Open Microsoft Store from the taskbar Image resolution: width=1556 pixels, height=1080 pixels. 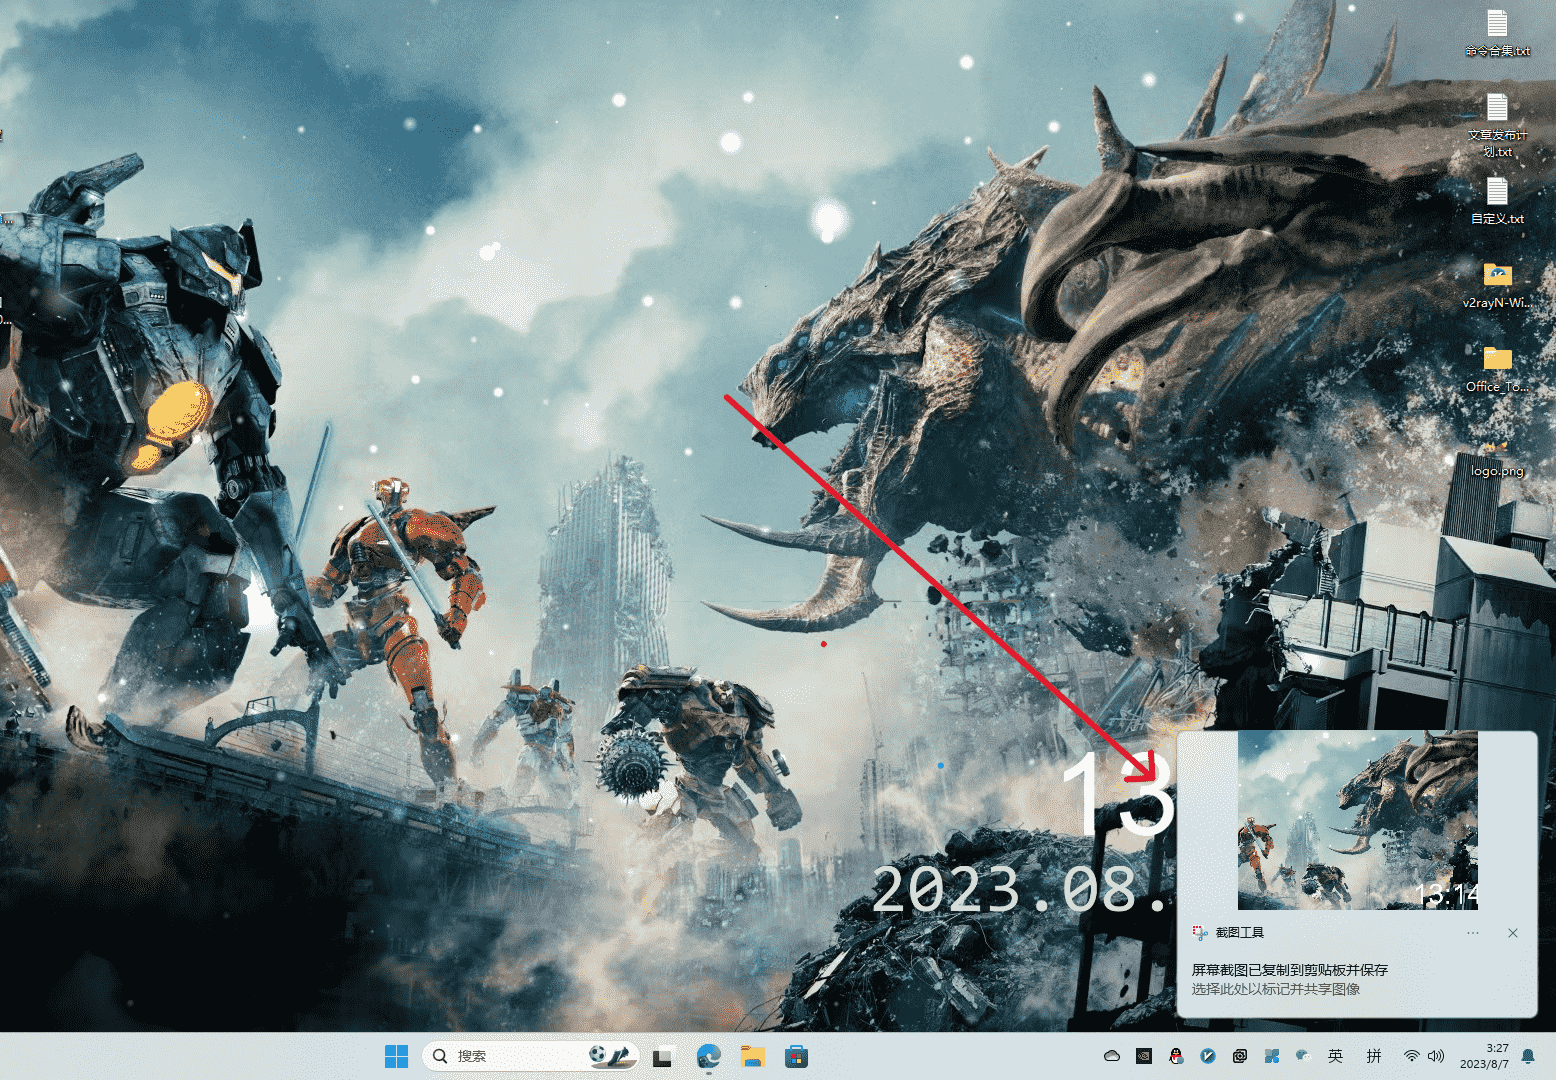tap(797, 1056)
